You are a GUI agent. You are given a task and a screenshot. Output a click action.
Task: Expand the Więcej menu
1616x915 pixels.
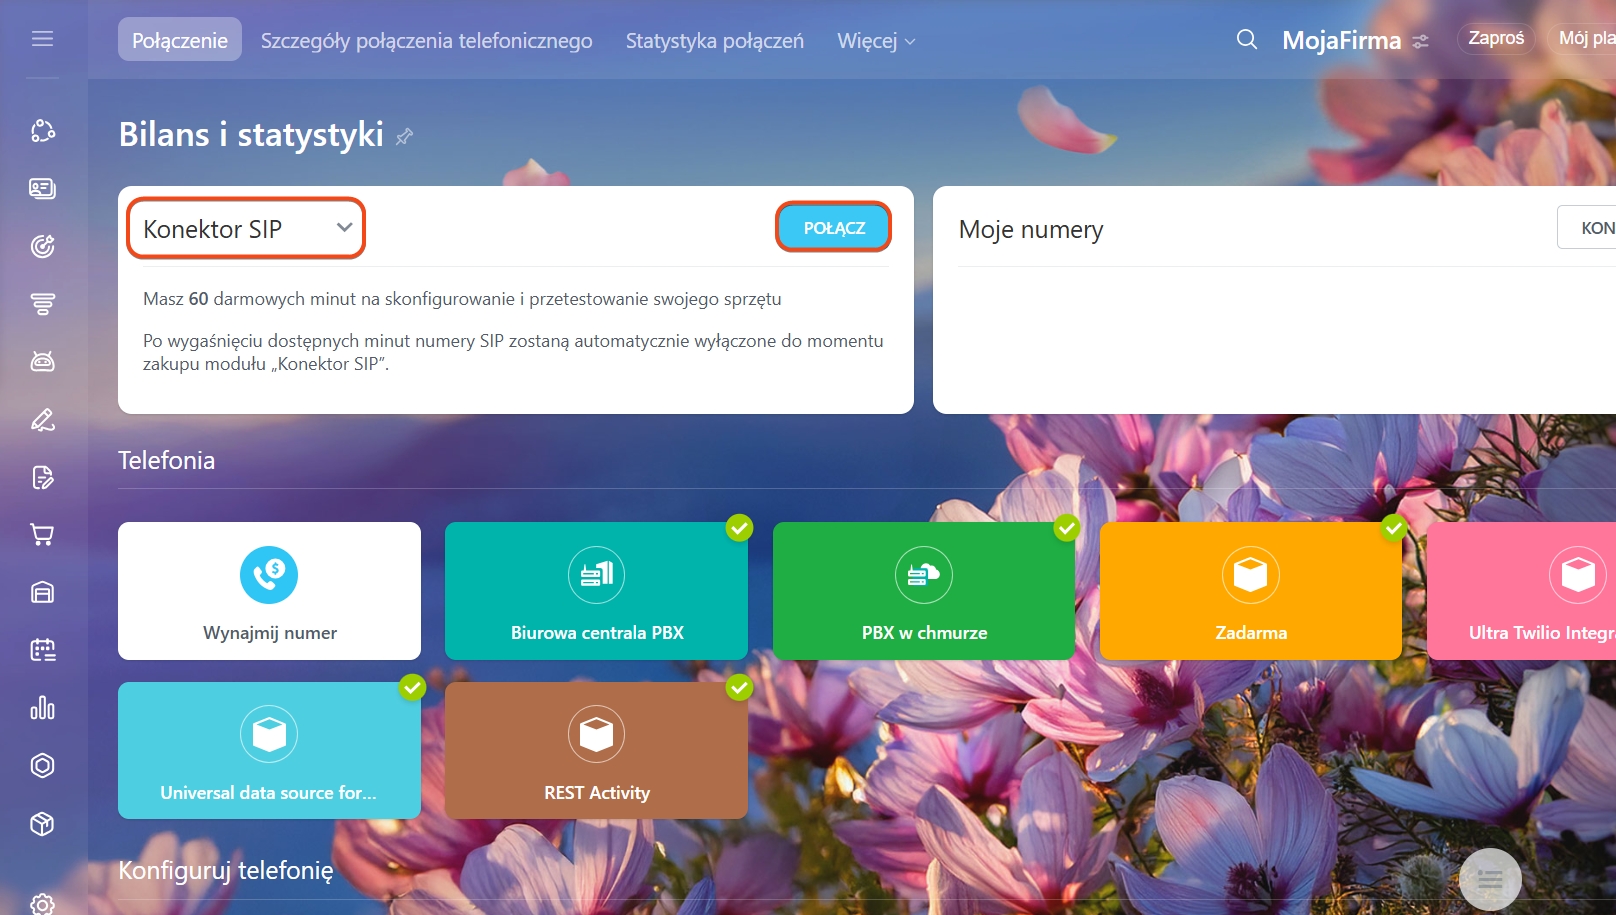[875, 41]
